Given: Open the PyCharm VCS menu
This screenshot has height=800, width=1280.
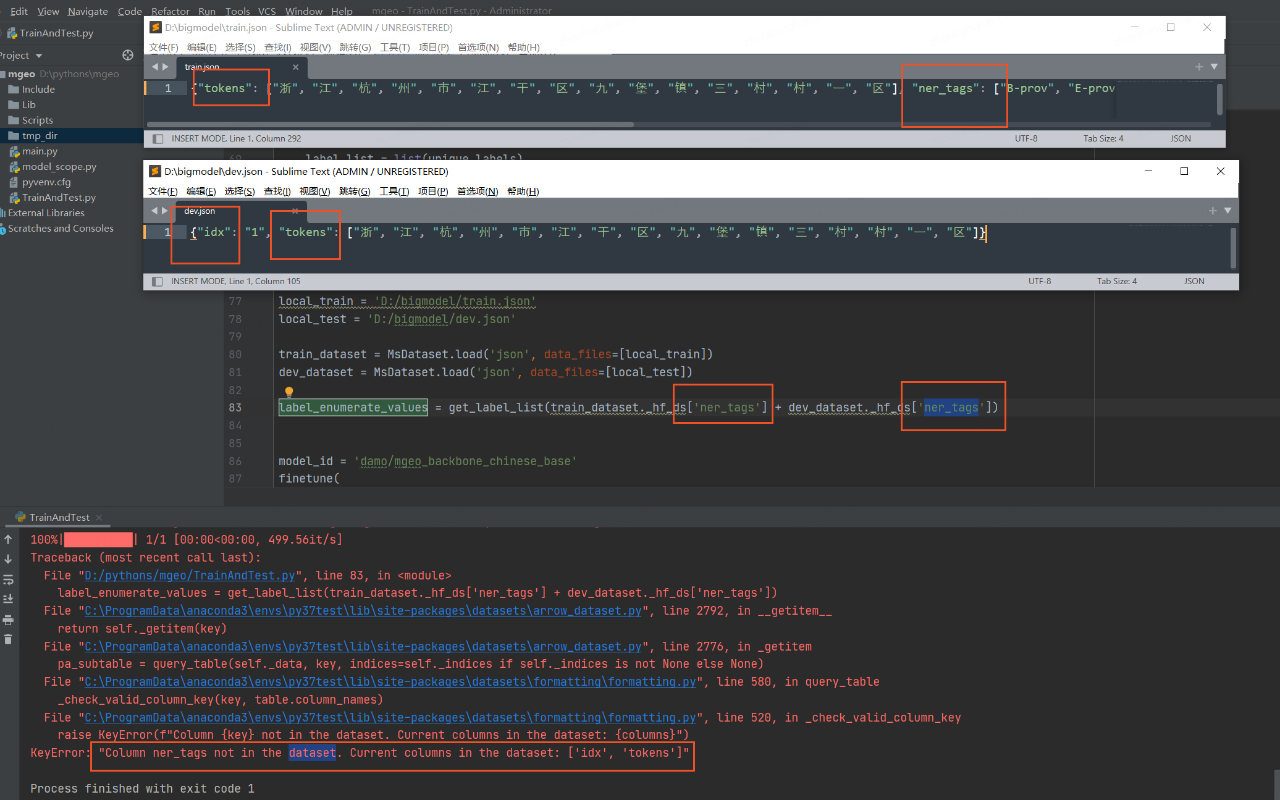Looking at the screenshot, I should click(x=267, y=11).
